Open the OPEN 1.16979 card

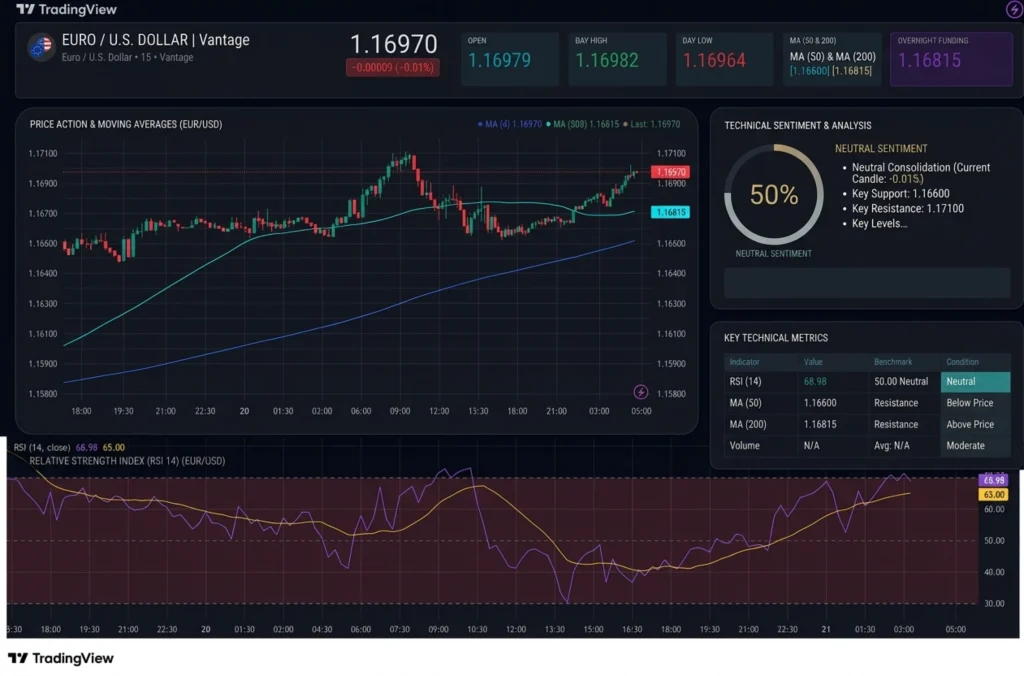click(x=510, y=59)
